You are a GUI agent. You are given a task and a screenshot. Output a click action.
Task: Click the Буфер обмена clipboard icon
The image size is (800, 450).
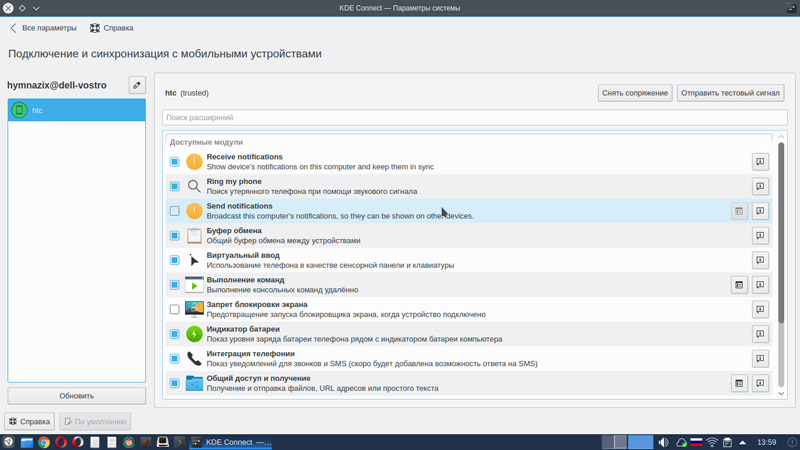194,235
